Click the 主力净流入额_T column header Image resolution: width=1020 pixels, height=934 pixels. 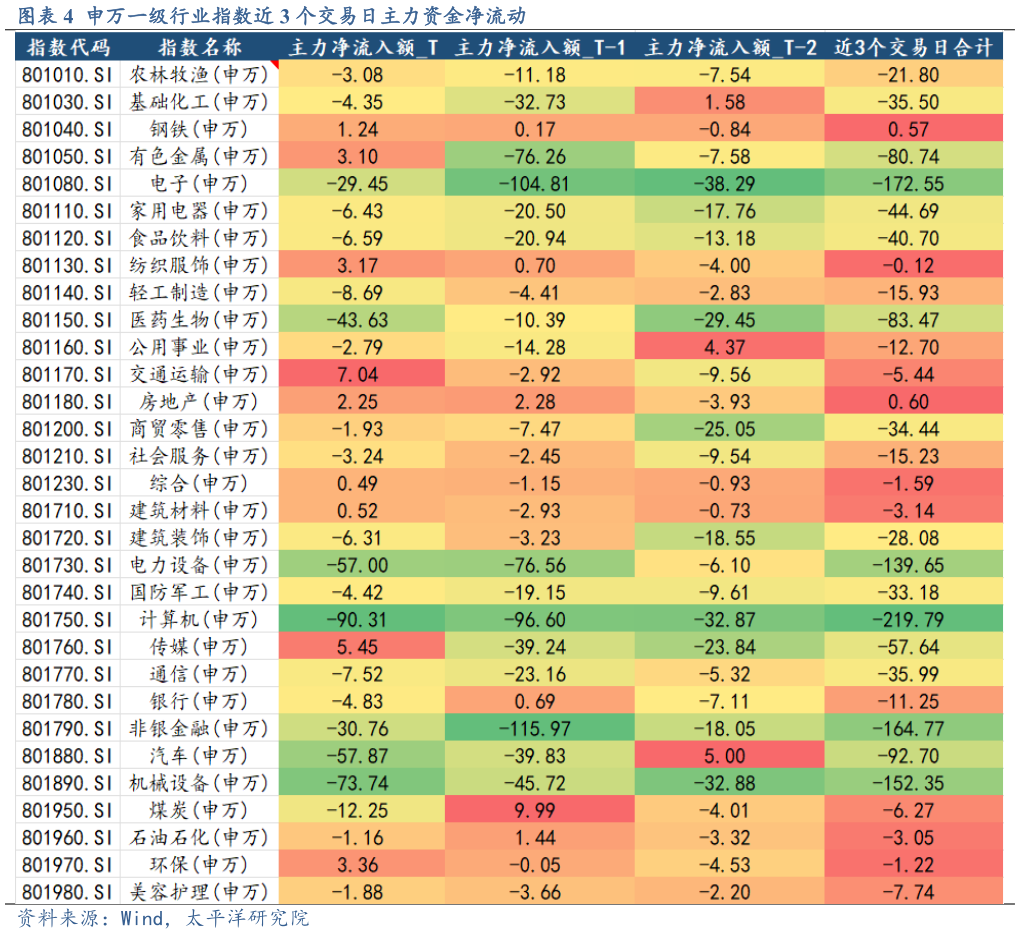click(361, 47)
